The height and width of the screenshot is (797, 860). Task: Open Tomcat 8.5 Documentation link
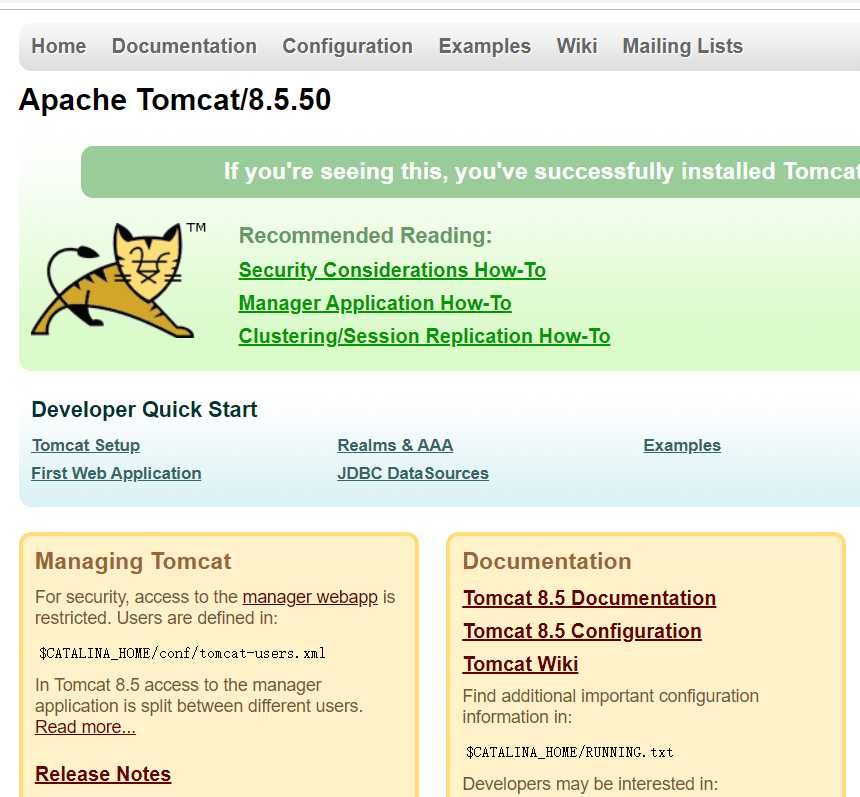590,598
